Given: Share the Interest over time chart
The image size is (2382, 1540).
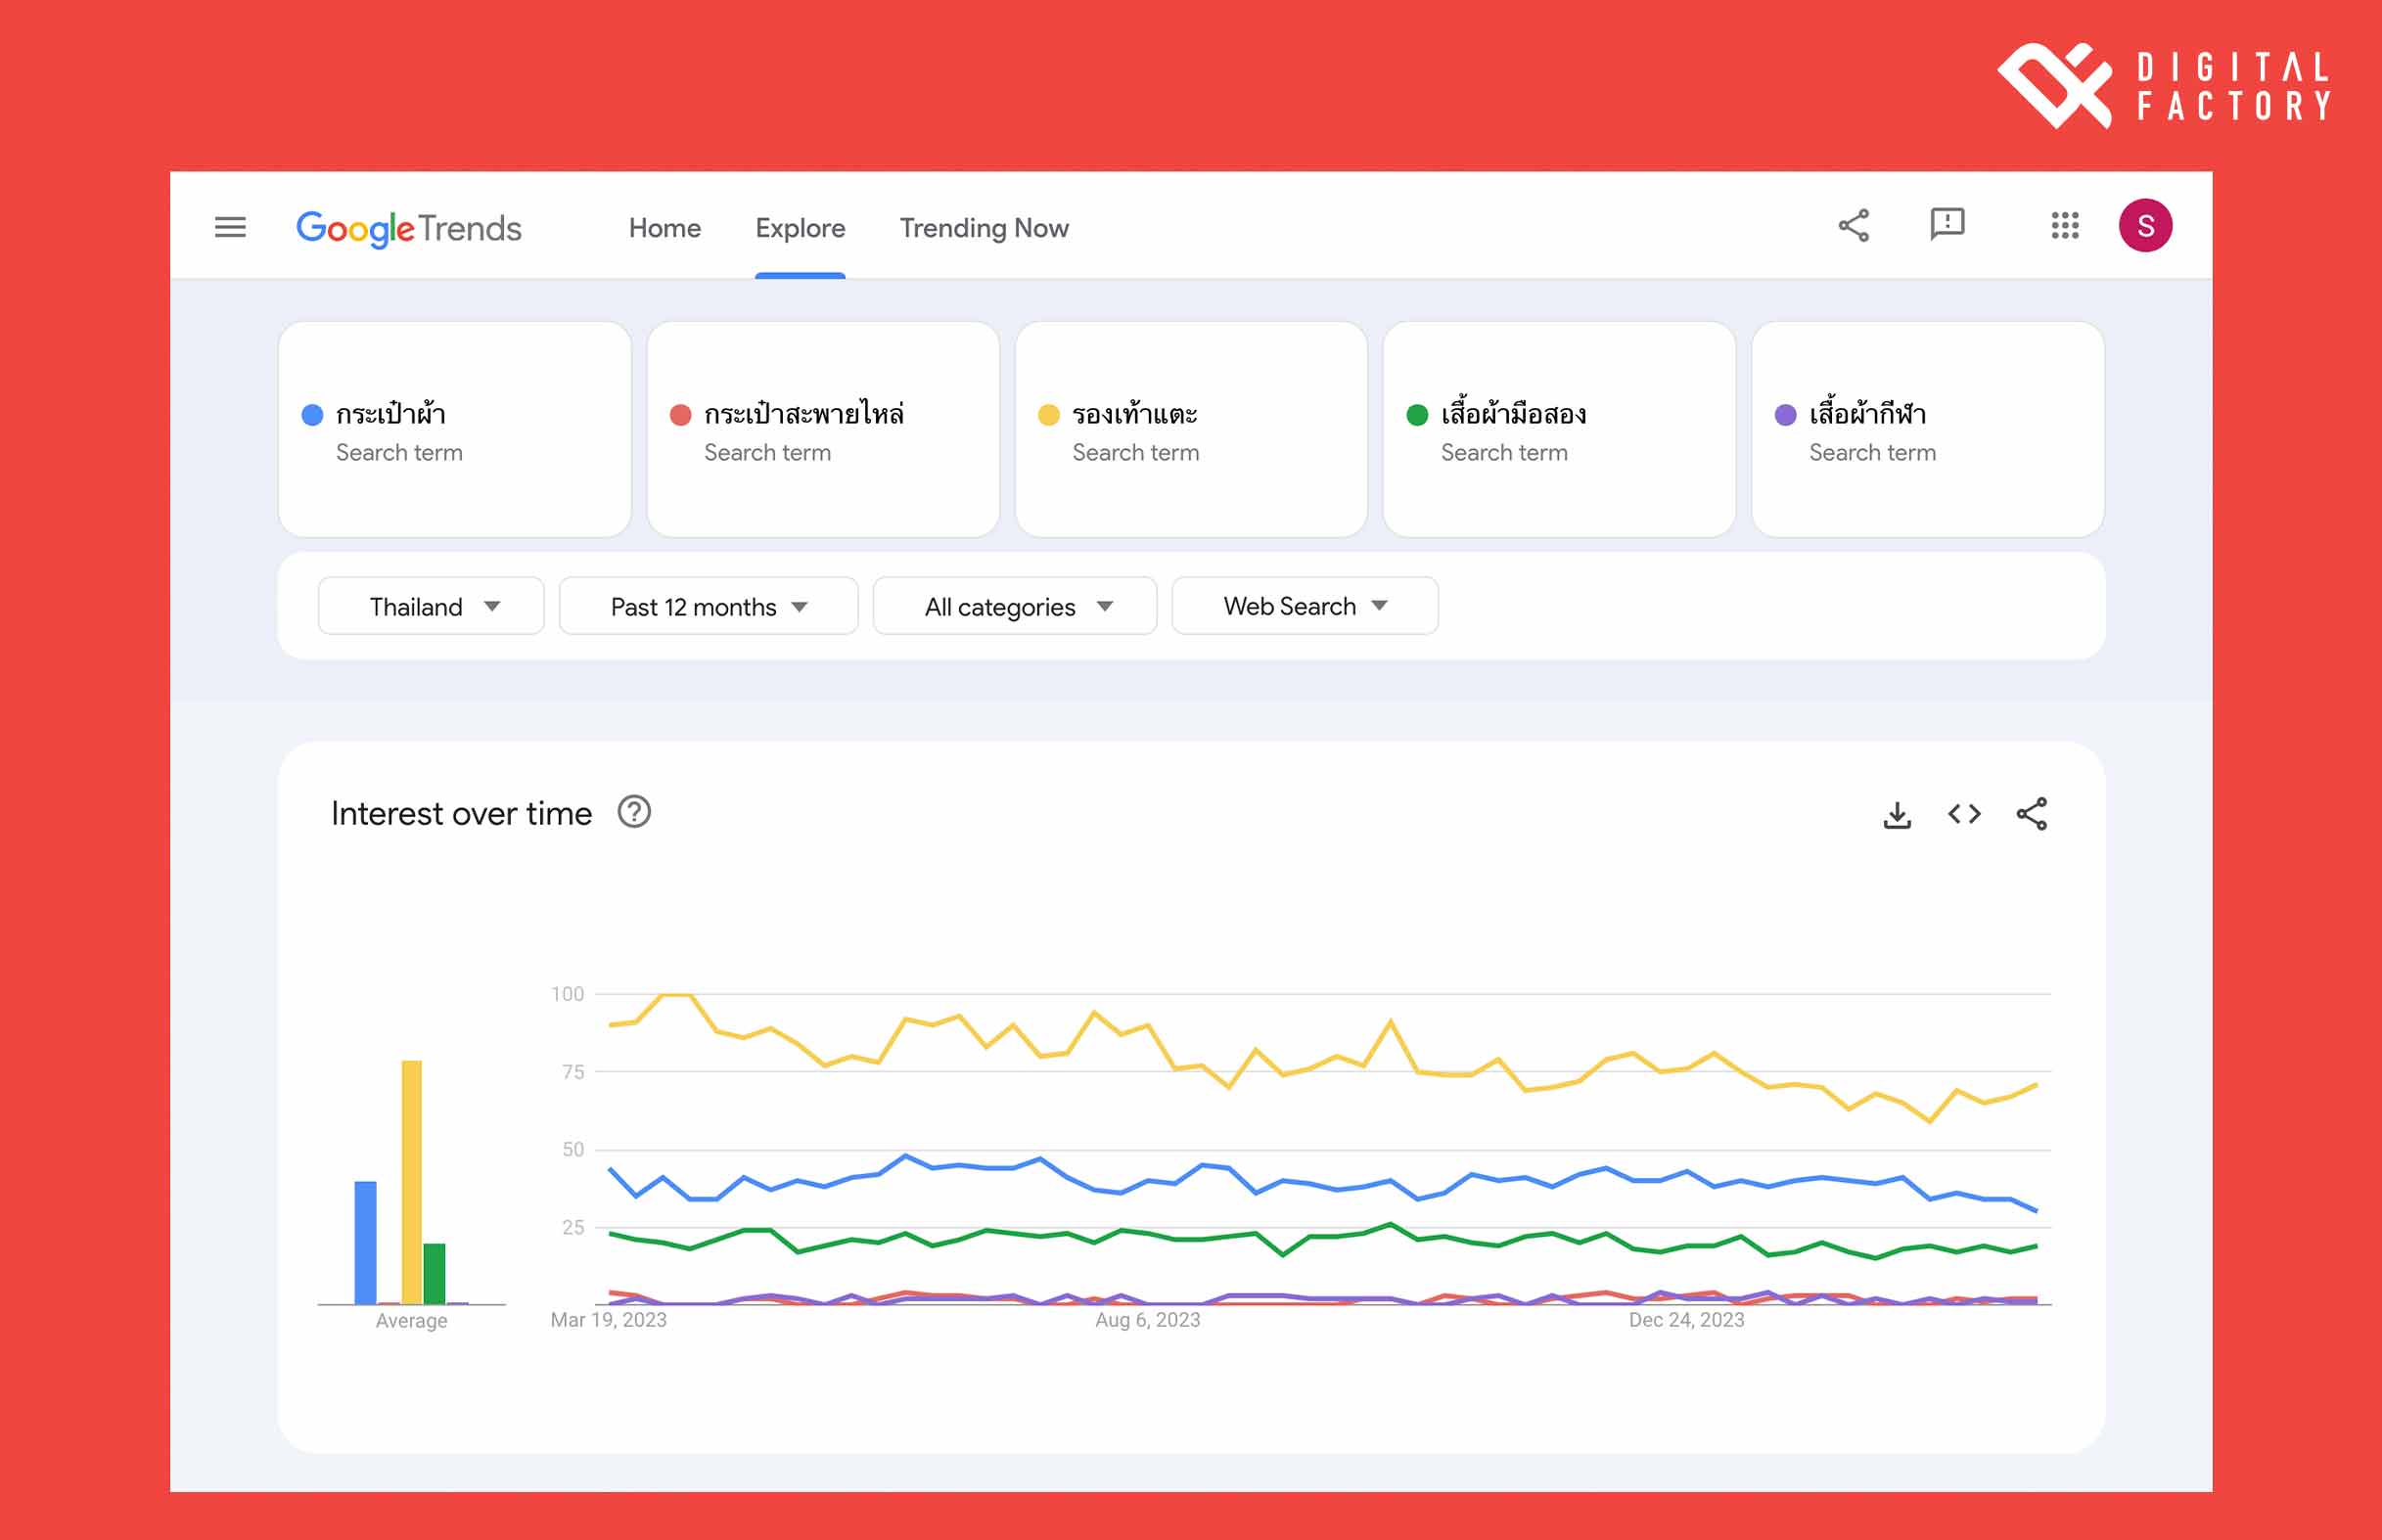Looking at the screenshot, I should 2032,813.
